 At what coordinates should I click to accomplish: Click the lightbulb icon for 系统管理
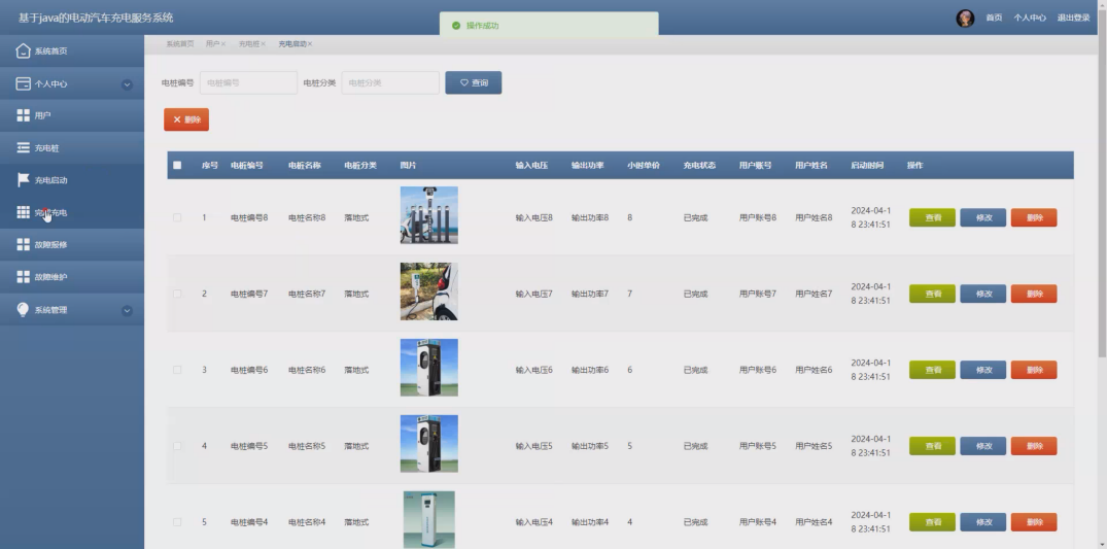(23, 309)
